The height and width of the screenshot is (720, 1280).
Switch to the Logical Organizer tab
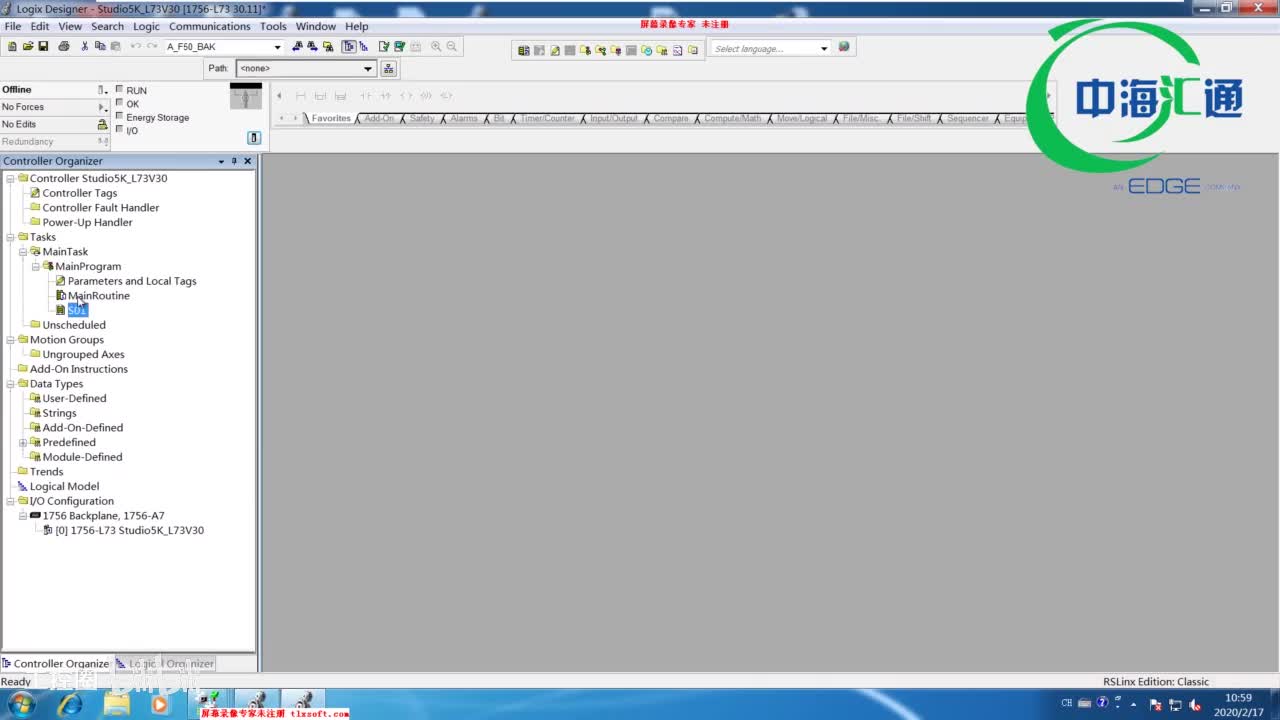click(x=165, y=663)
